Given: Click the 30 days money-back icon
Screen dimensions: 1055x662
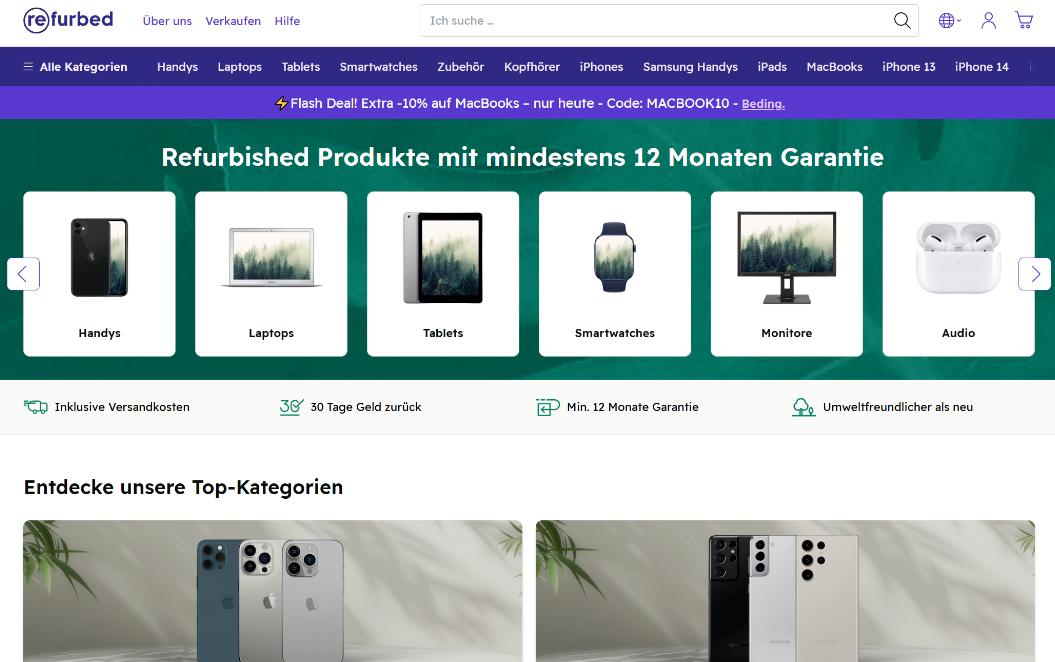Looking at the screenshot, I should coord(291,407).
